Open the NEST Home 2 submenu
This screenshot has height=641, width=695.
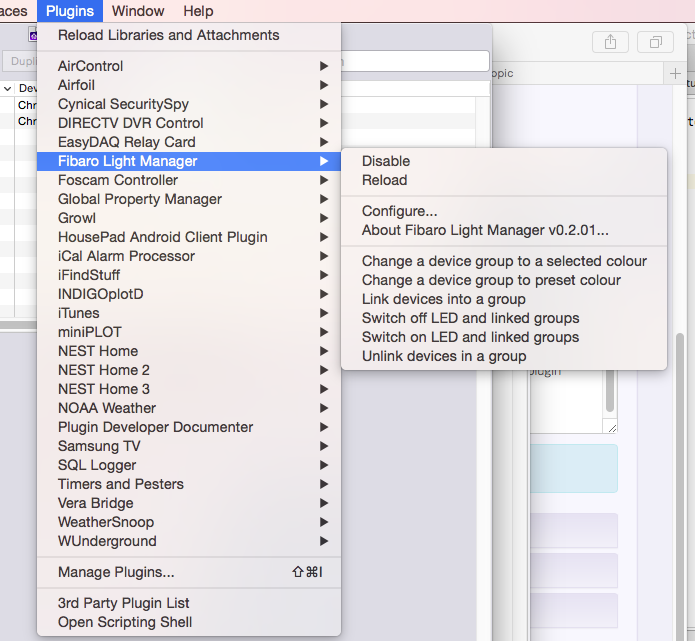[x=189, y=370]
